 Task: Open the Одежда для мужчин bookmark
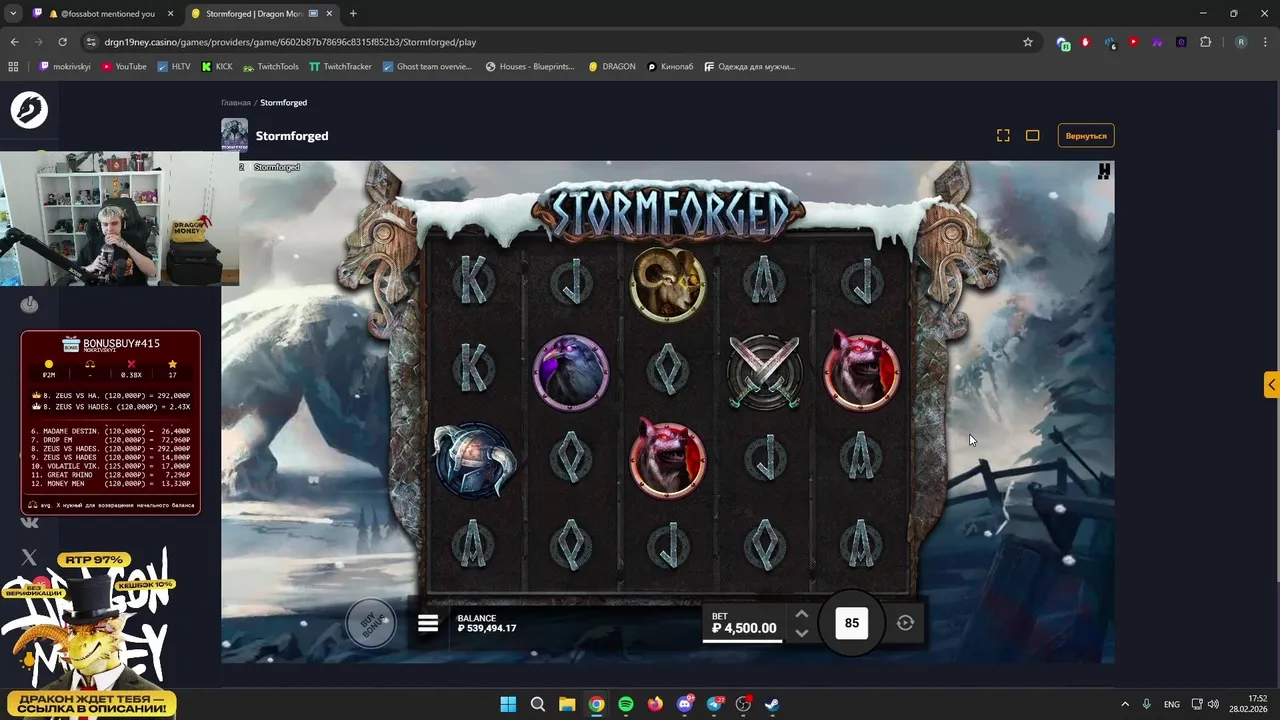(x=750, y=67)
